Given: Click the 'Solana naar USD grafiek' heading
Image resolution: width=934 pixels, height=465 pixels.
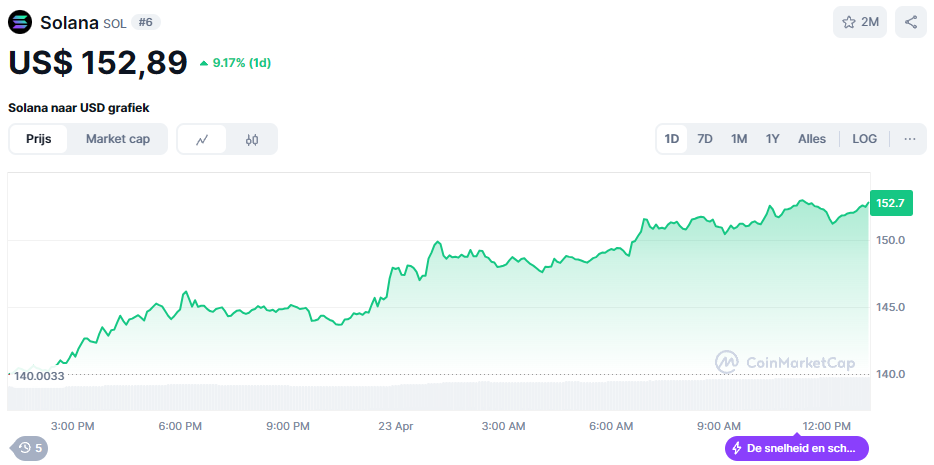Looking at the screenshot, I should pyautogui.click(x=79, y=108).
